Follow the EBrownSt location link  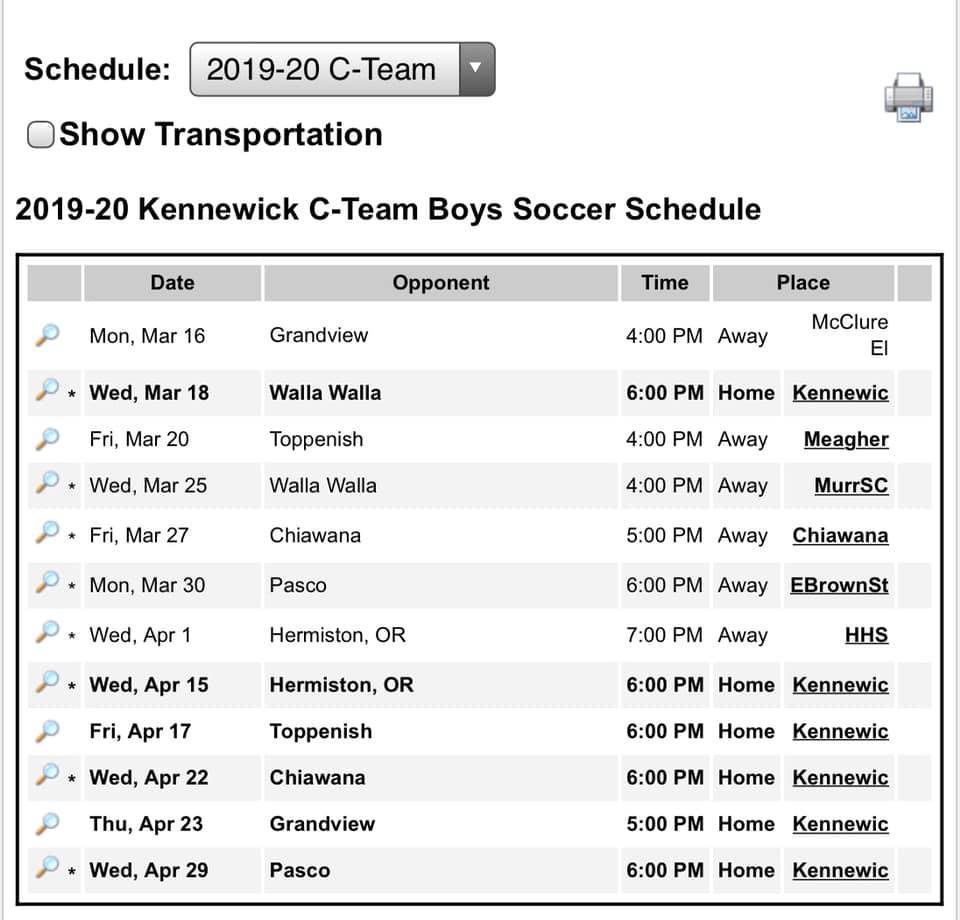pyautogui.click(x=839, y=585)
